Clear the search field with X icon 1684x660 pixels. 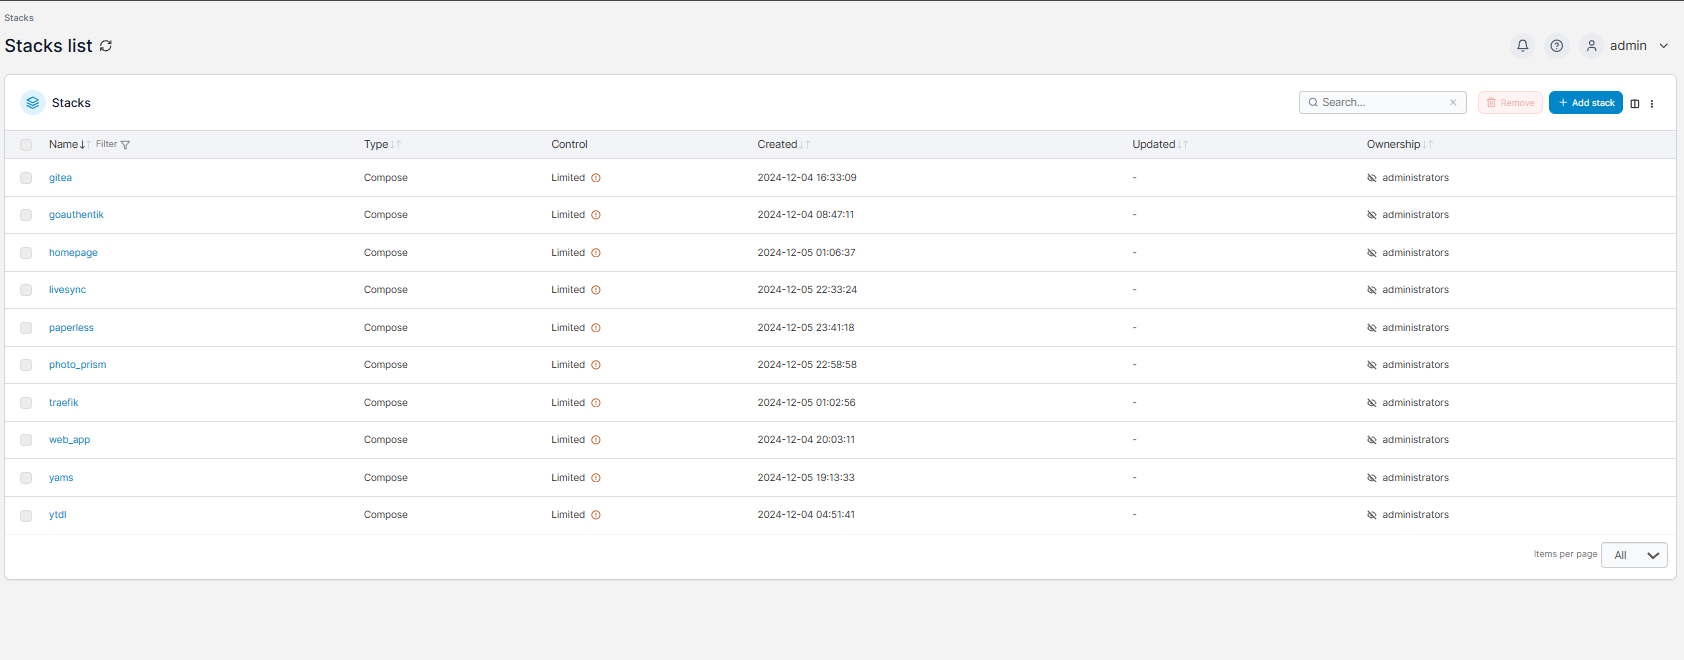tap(1453, 103)
